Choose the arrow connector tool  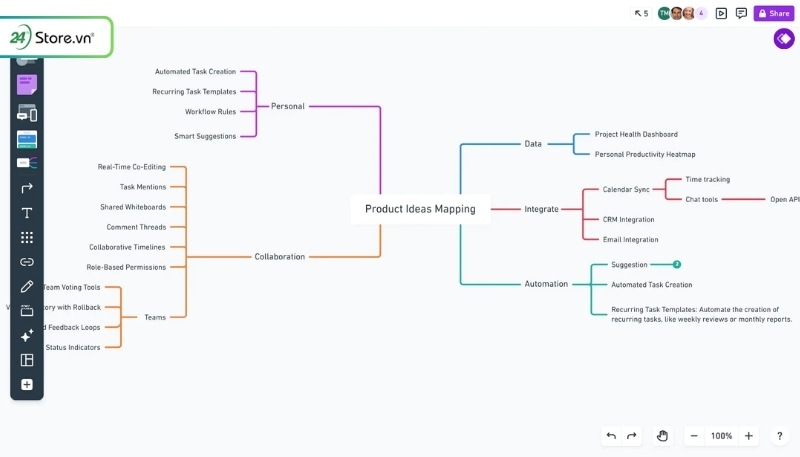[27, 188]
